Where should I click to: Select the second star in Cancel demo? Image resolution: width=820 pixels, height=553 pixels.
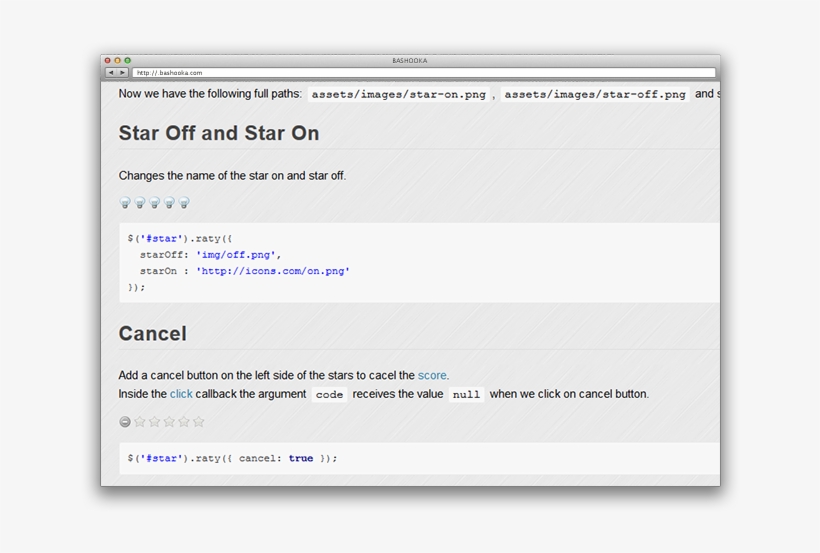click(155, 422)
